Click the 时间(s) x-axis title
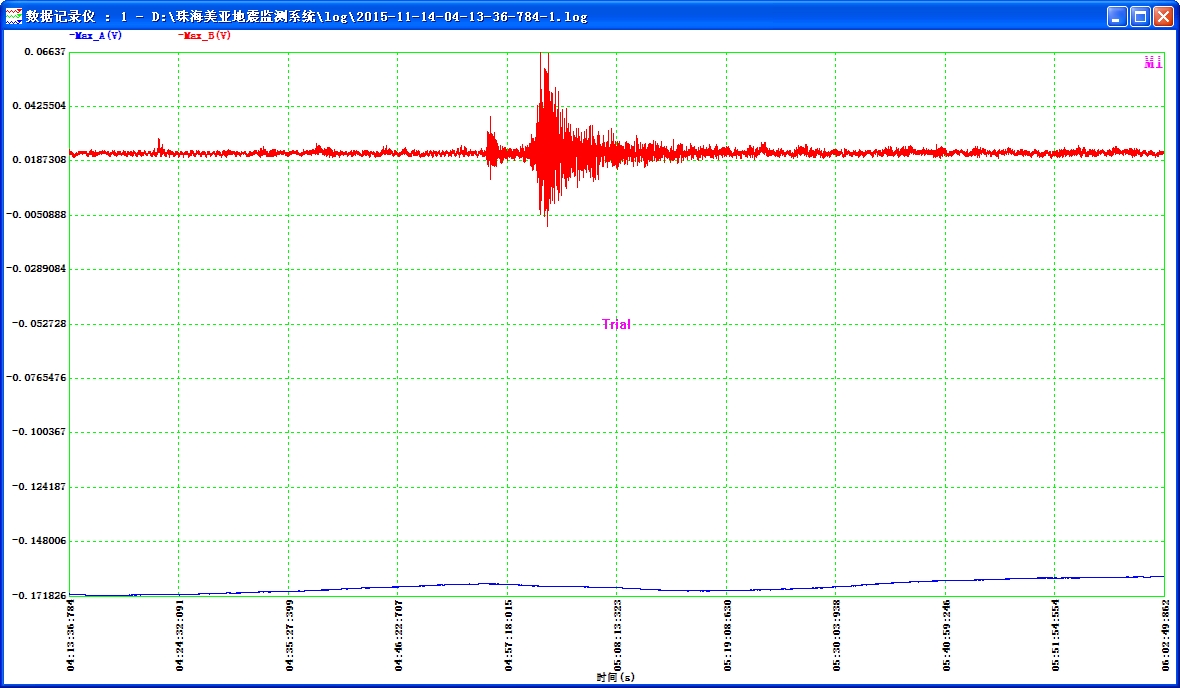This screenshot has width=1180, height=688. (x=616, y=677)
